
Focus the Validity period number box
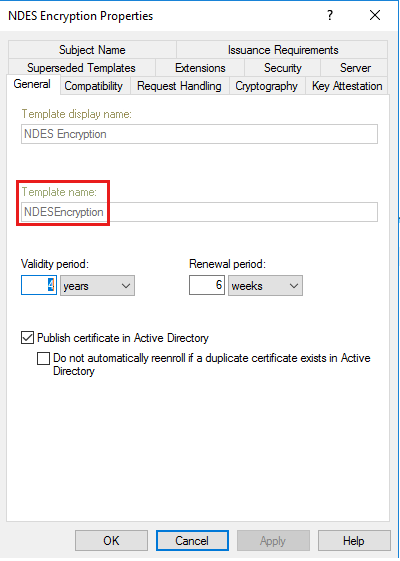click(x=39, y=285)
